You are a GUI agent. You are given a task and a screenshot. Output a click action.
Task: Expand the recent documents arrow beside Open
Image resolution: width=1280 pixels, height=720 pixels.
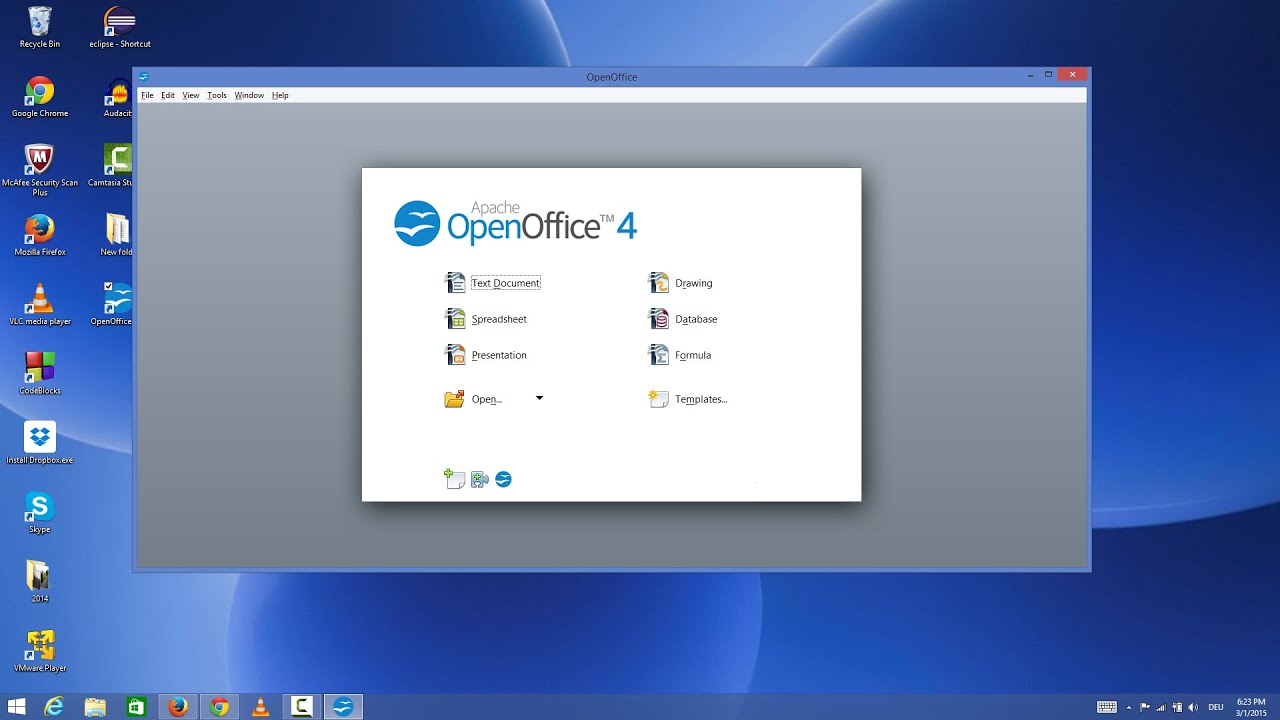[539, 398]
